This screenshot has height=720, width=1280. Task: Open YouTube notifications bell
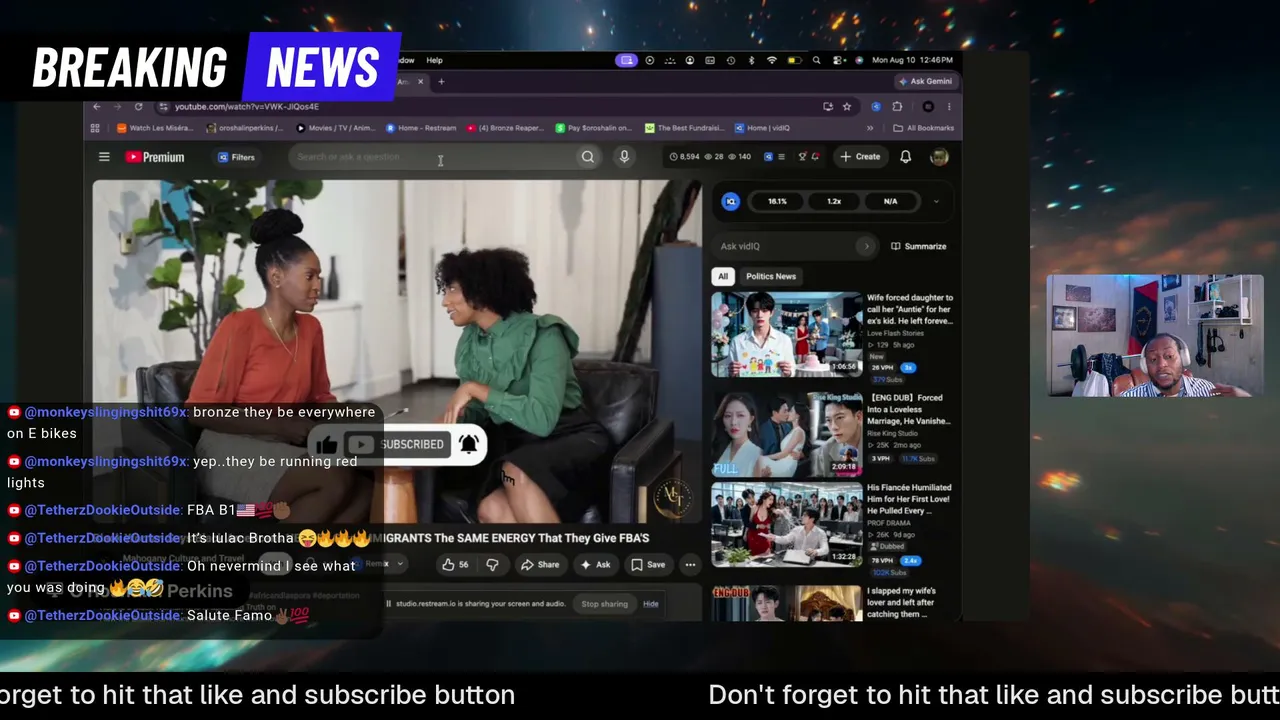pyautogui.click(x=905, y=157)
